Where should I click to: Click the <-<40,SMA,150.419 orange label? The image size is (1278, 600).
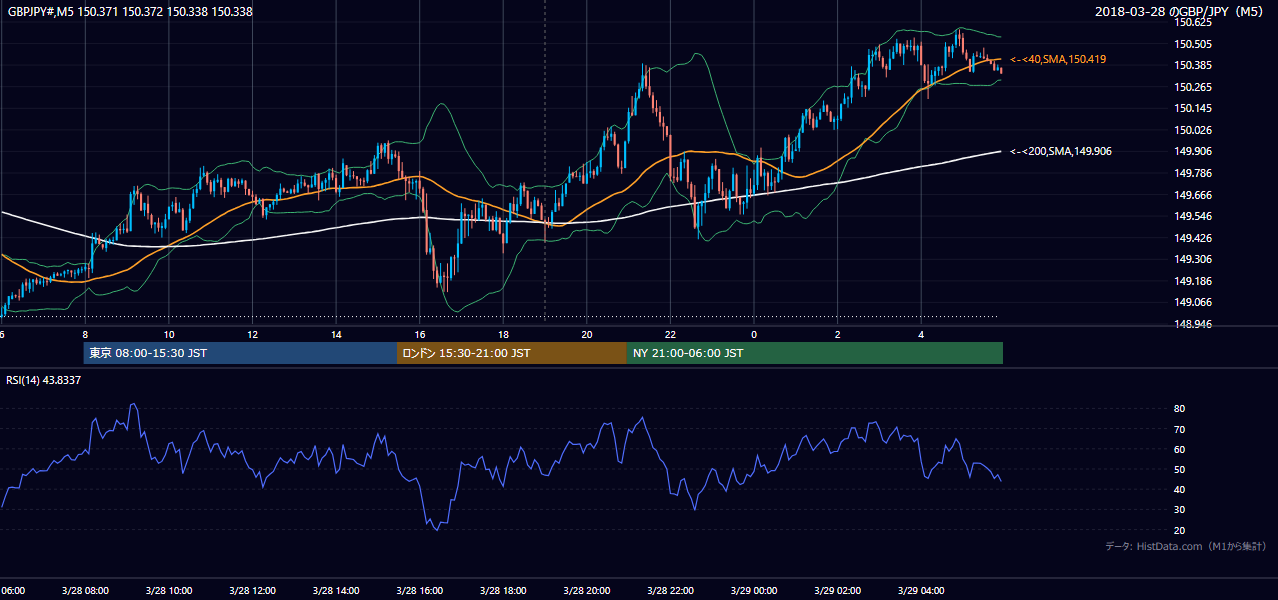click(x=1058, y=60)
